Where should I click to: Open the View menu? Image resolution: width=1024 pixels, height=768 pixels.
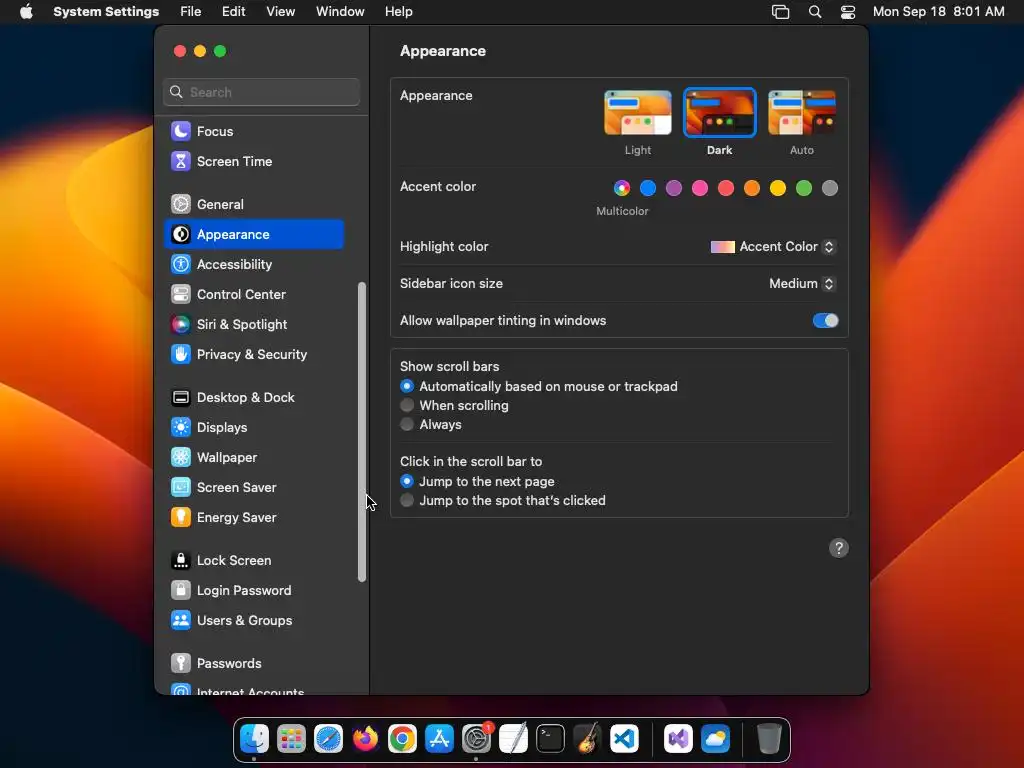(x=280, y=12)
